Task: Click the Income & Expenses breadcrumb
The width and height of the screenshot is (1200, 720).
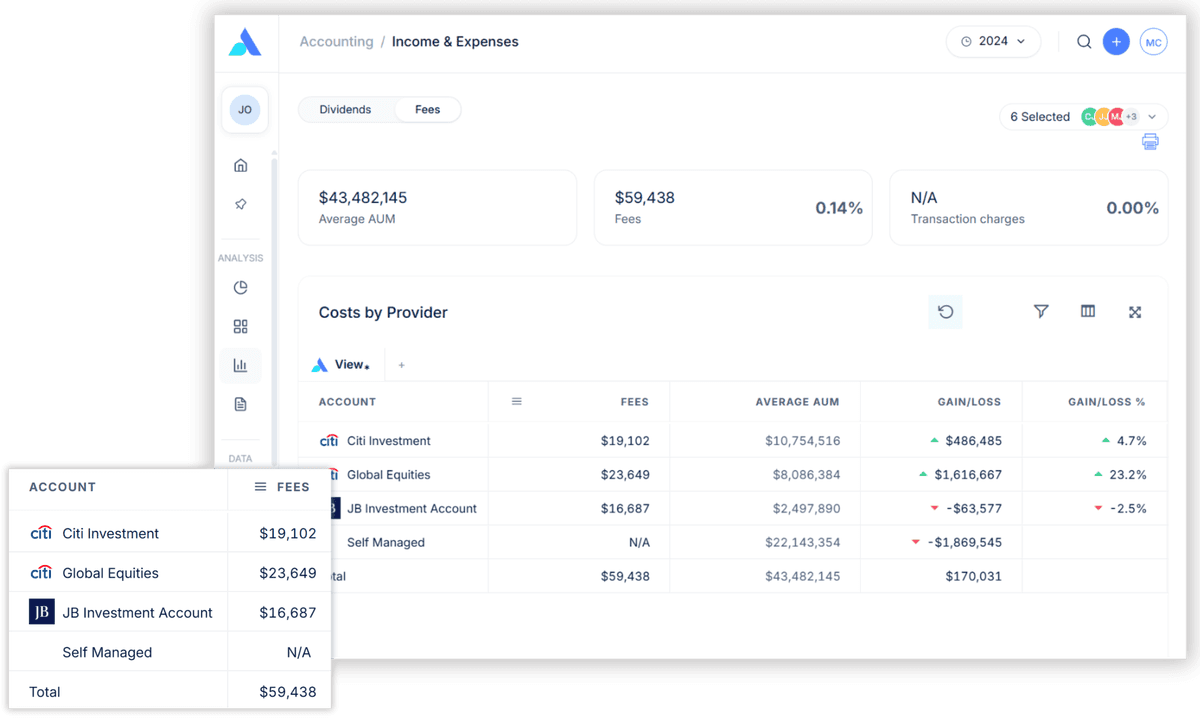Action: click(x=455, y=42)
